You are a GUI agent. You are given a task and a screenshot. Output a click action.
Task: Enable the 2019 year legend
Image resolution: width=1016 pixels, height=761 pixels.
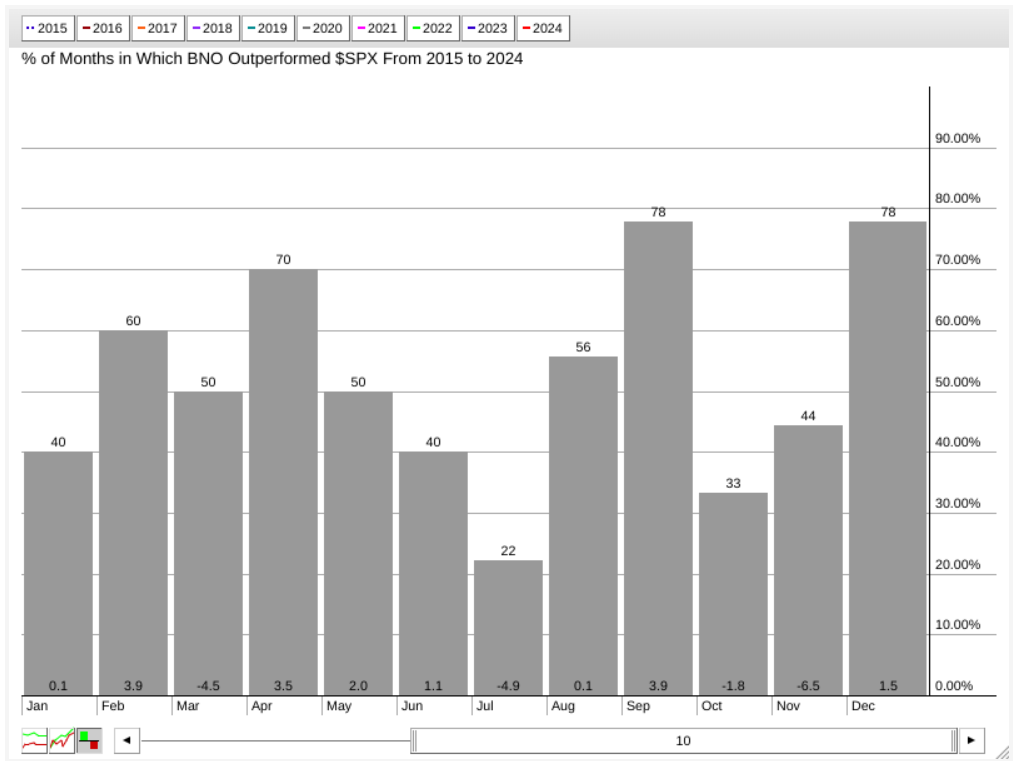tap(267, 28)
